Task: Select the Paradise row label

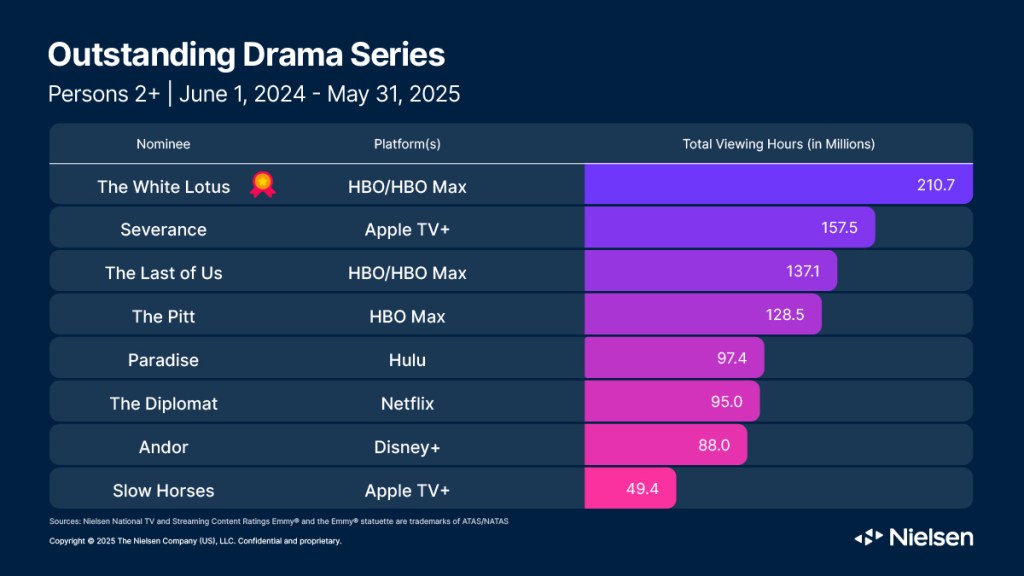Action: 164,360
